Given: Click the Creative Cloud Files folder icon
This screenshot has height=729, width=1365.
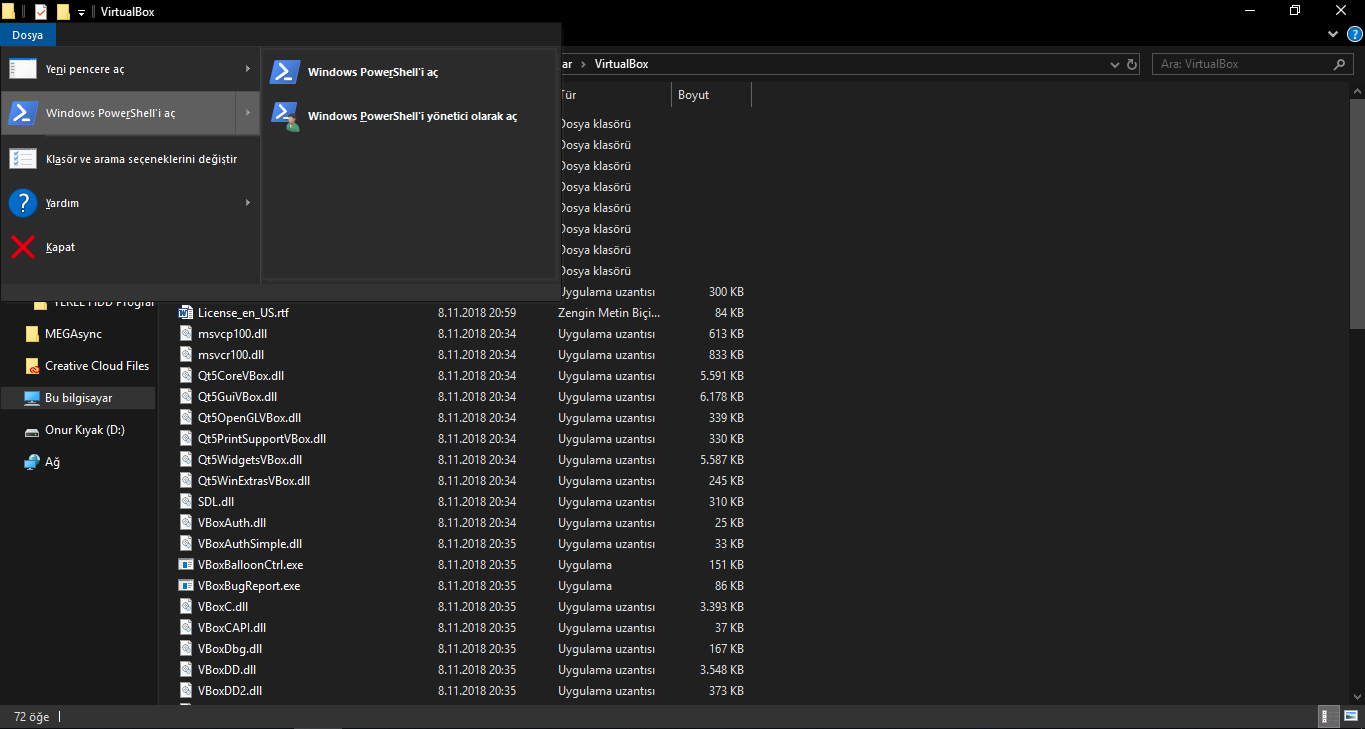Looking at the screenshot, I should point(32,366).
